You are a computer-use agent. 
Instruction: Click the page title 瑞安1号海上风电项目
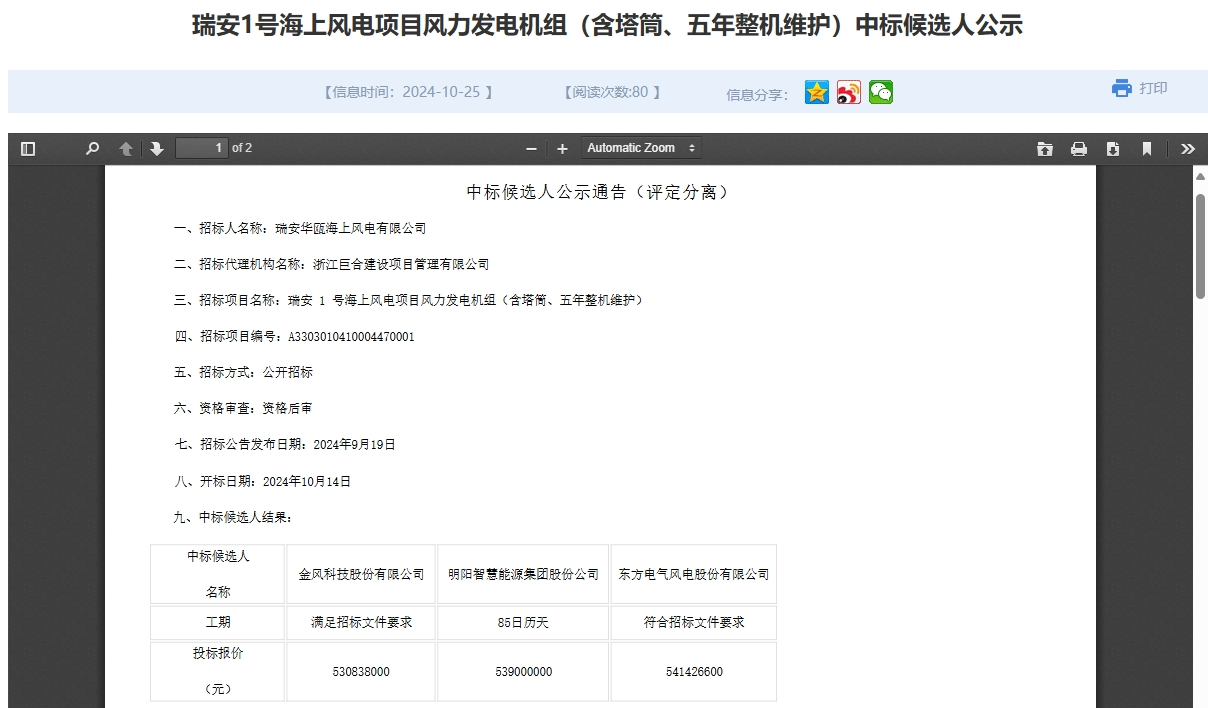click(x=607, y=26)
